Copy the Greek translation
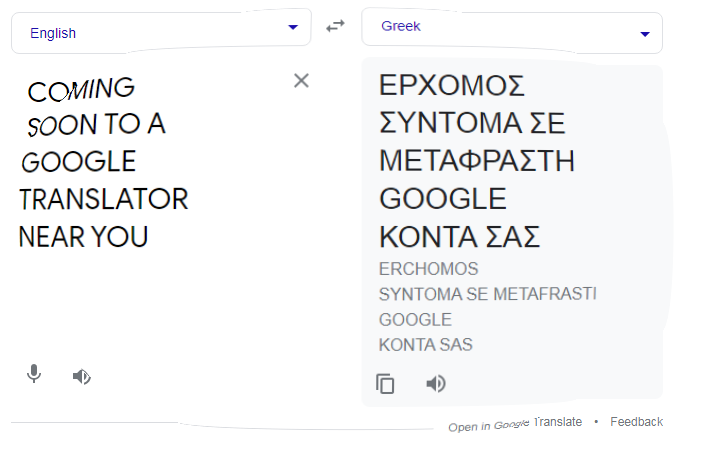Image resolution: width=703 pixels, height=452 pixels. [385, 384]
